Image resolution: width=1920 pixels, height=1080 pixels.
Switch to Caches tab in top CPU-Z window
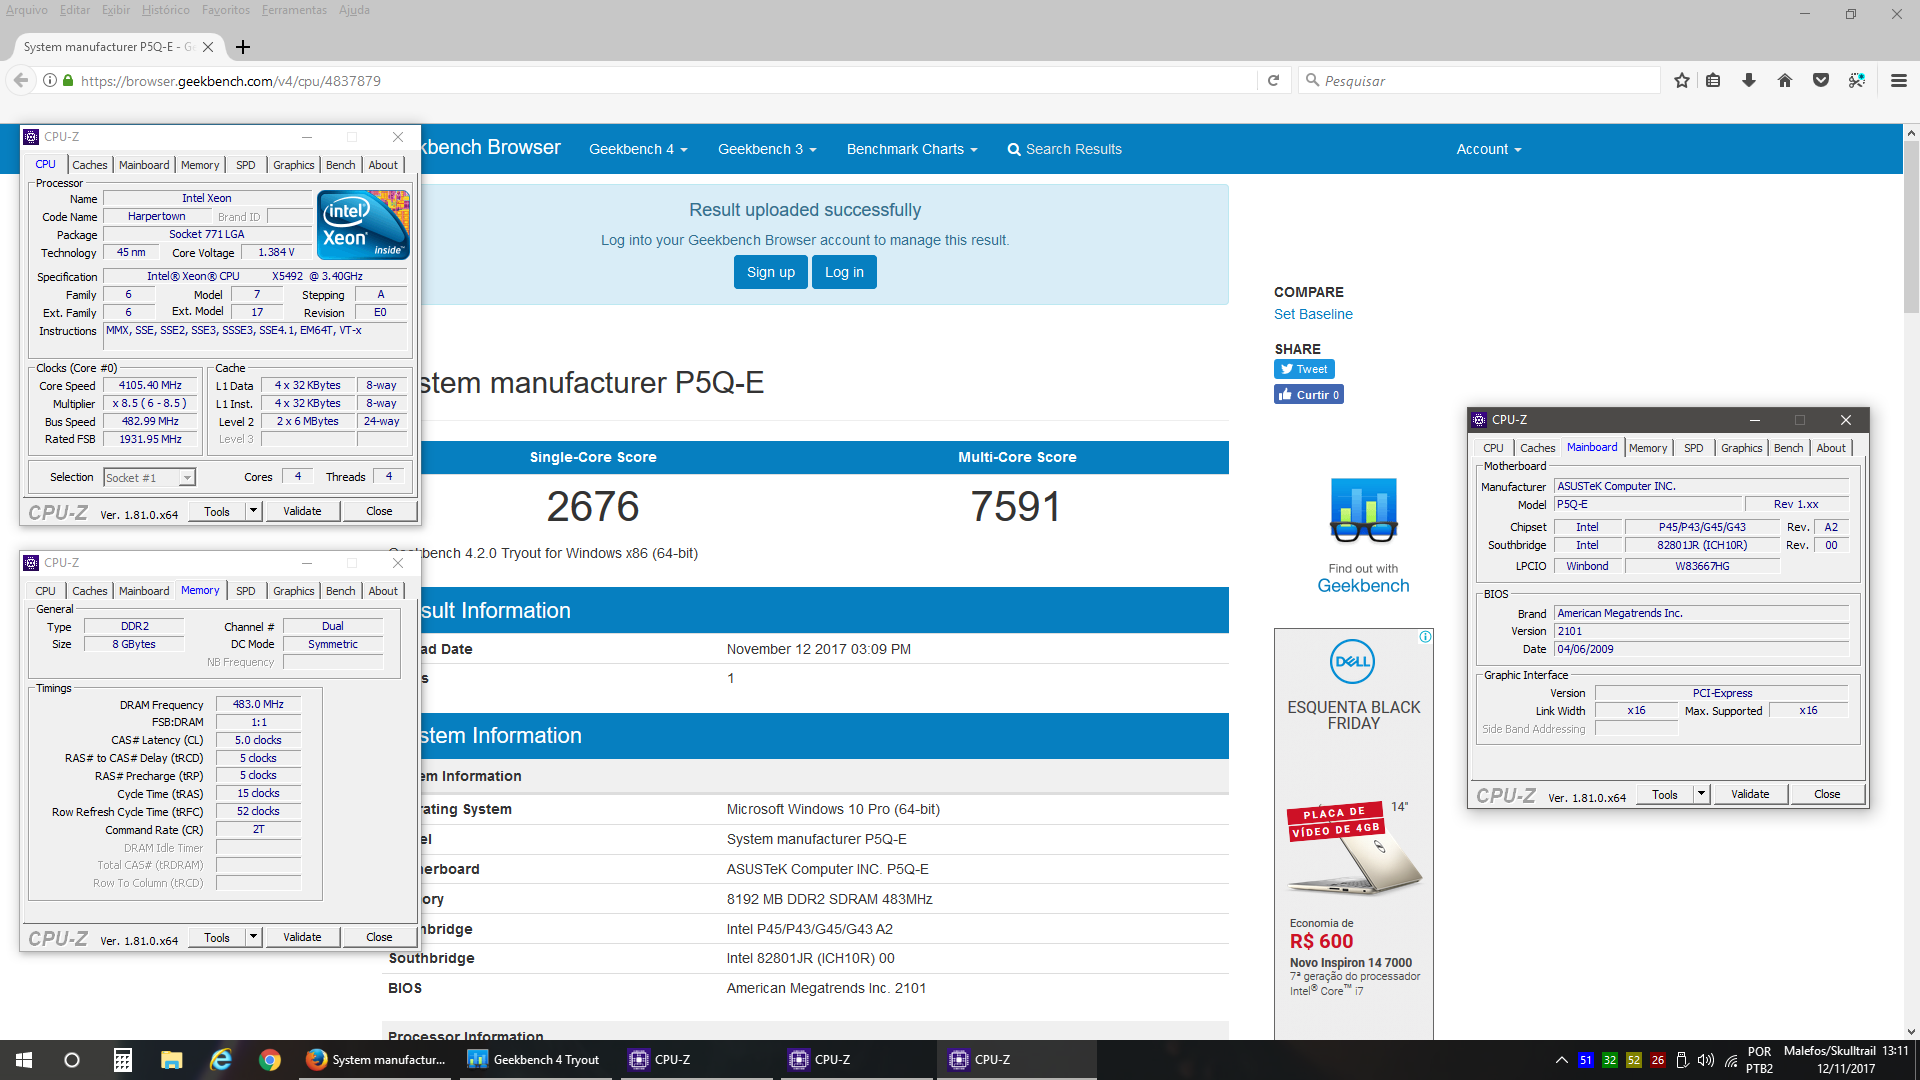[x=90, y=165]
